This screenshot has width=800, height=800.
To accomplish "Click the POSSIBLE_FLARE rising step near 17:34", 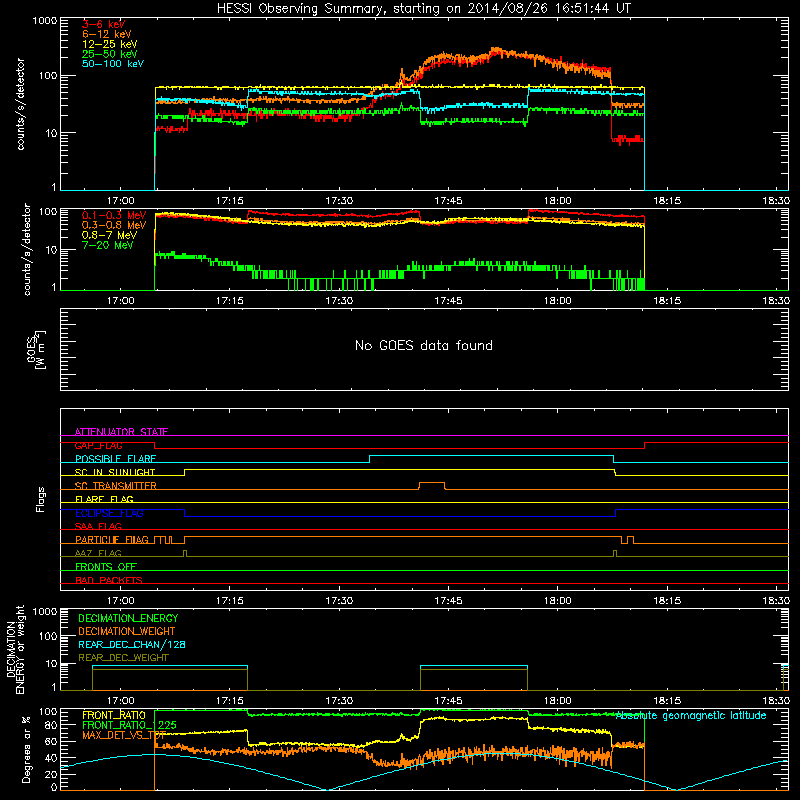I will [x=369, y=459].
